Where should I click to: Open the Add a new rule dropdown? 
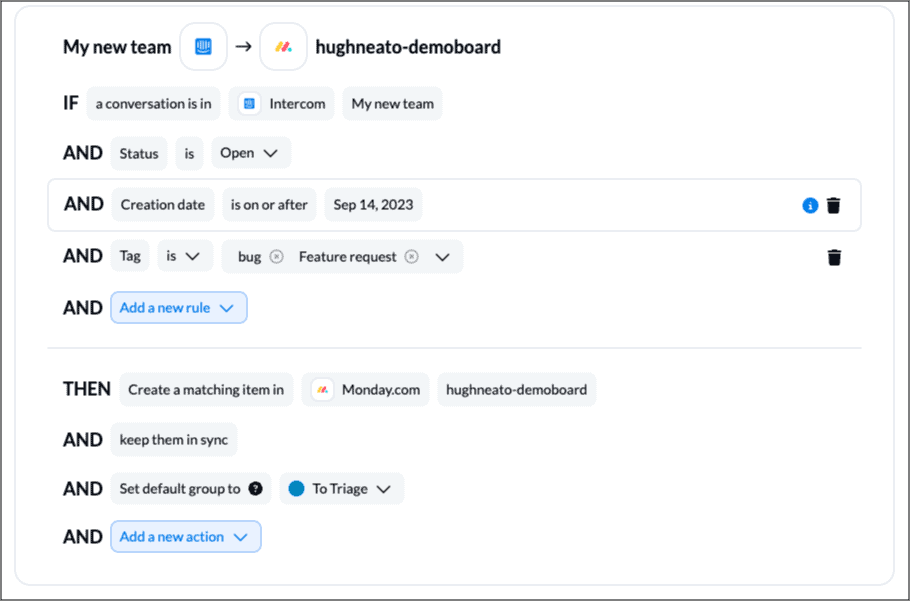tap(179, 307)
